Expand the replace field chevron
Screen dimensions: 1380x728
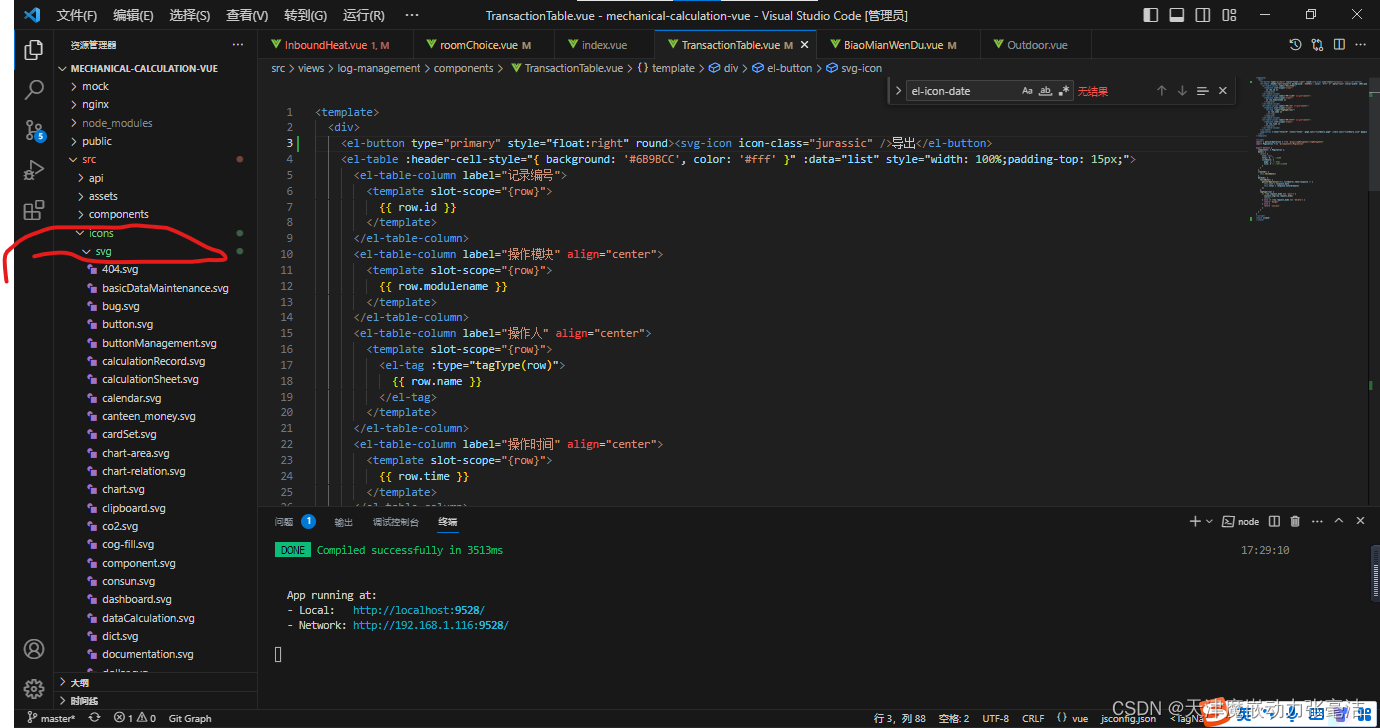tap(898, 91)
